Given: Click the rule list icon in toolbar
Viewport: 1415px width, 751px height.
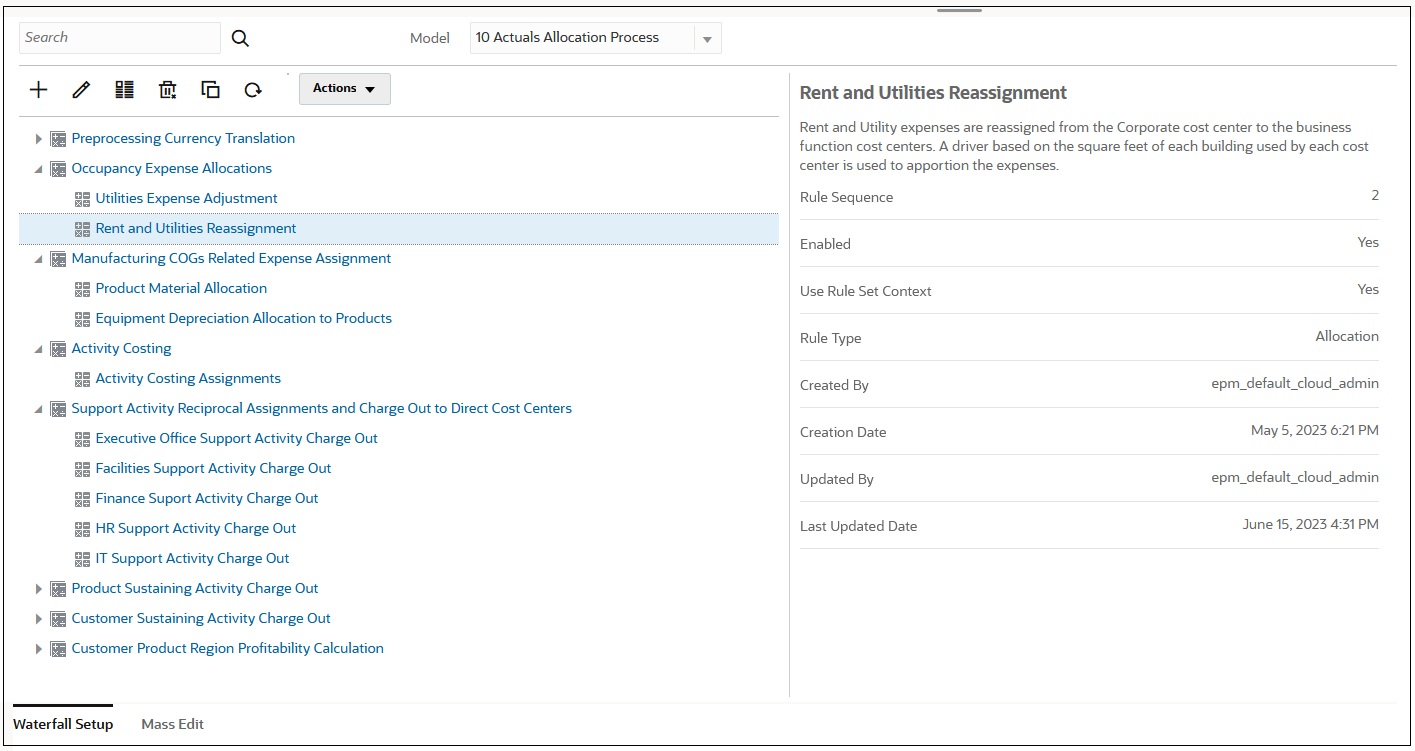Looking at the screenshot, I should (124, 89).
